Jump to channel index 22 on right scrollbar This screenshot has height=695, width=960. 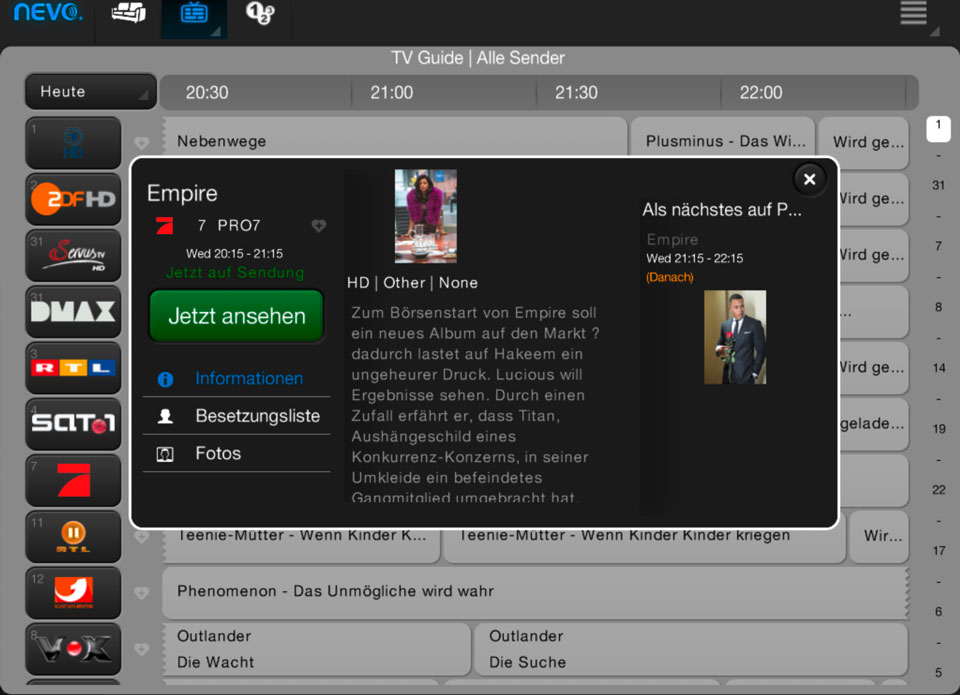(x=938, y=490)
